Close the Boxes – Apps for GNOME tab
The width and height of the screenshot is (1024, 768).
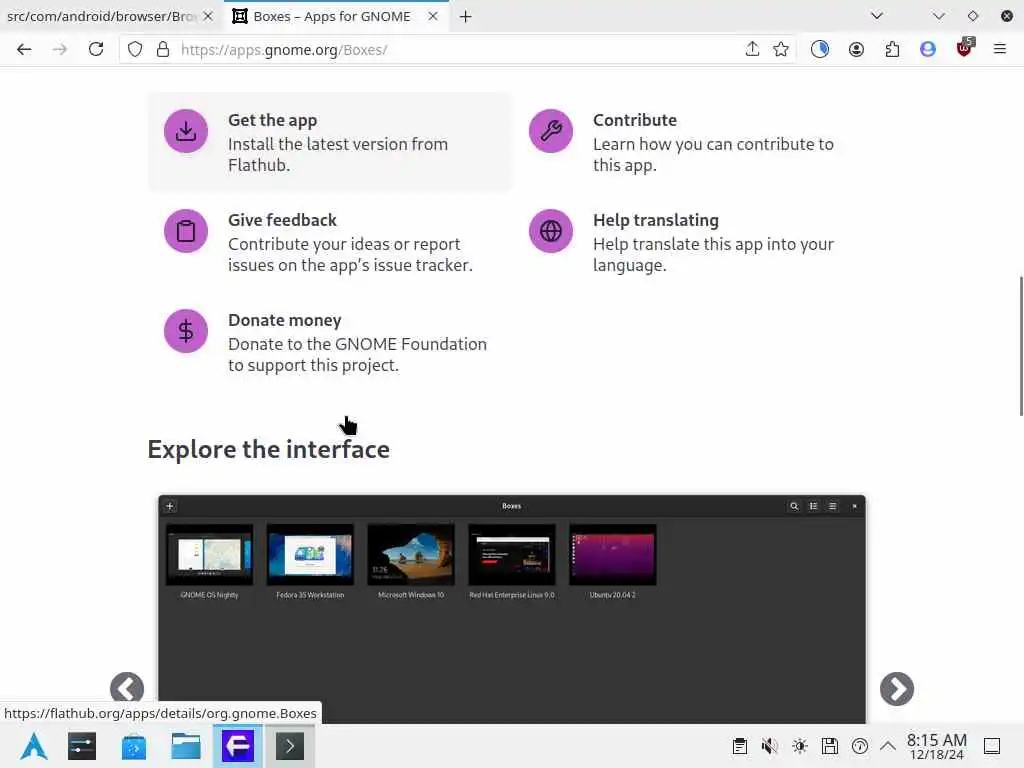(x=432, y=16)
